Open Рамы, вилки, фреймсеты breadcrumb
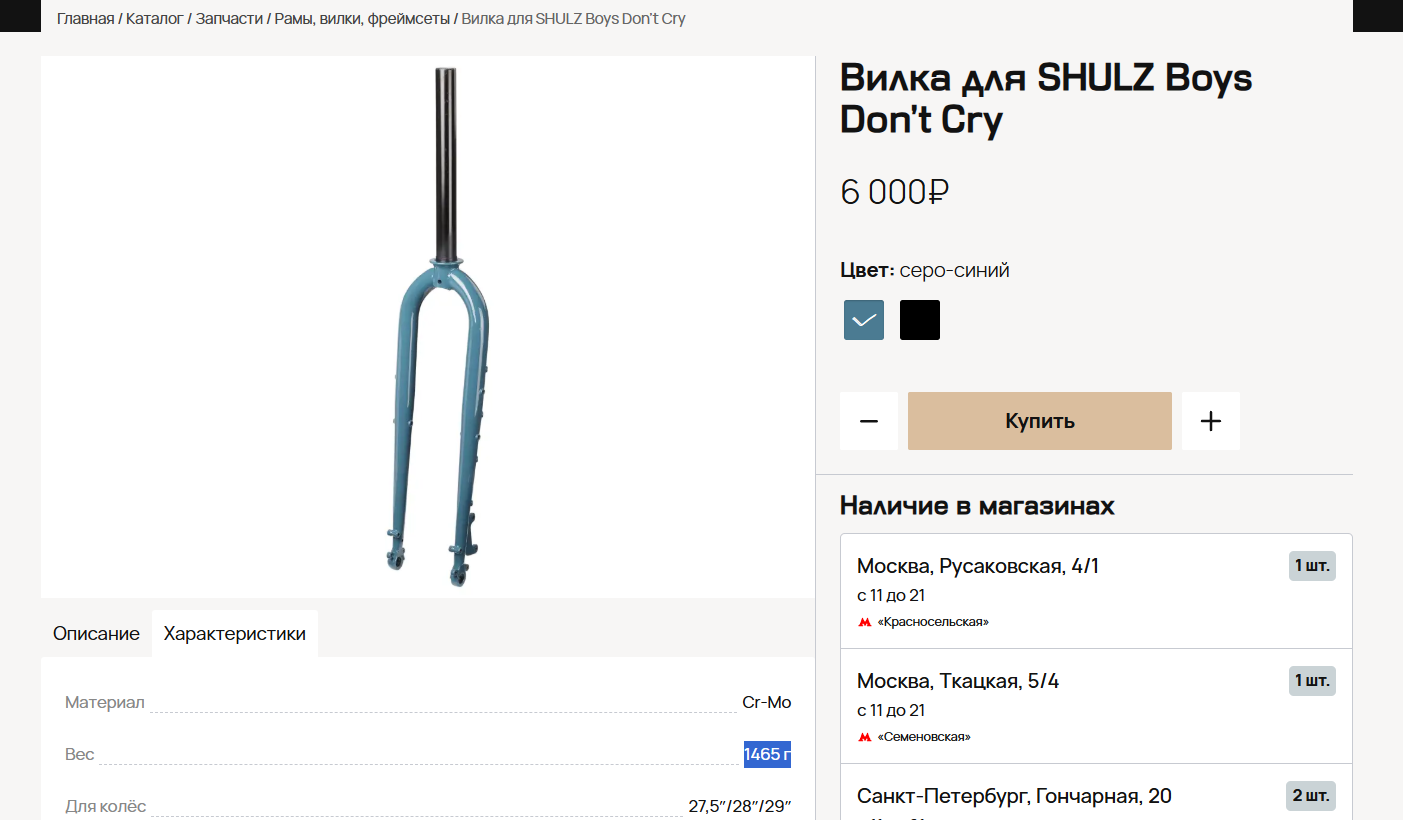 click(362, 18)
